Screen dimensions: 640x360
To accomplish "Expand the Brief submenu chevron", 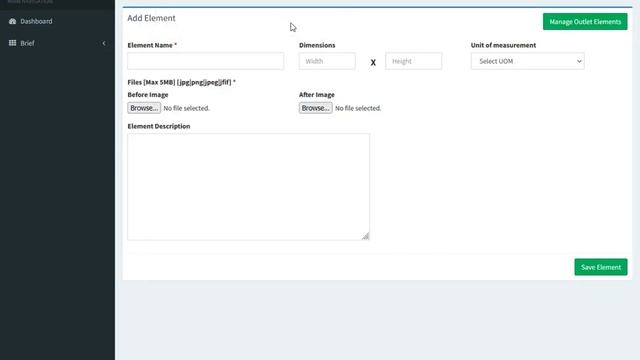I will pyautogui.click(x=104, y=43).
